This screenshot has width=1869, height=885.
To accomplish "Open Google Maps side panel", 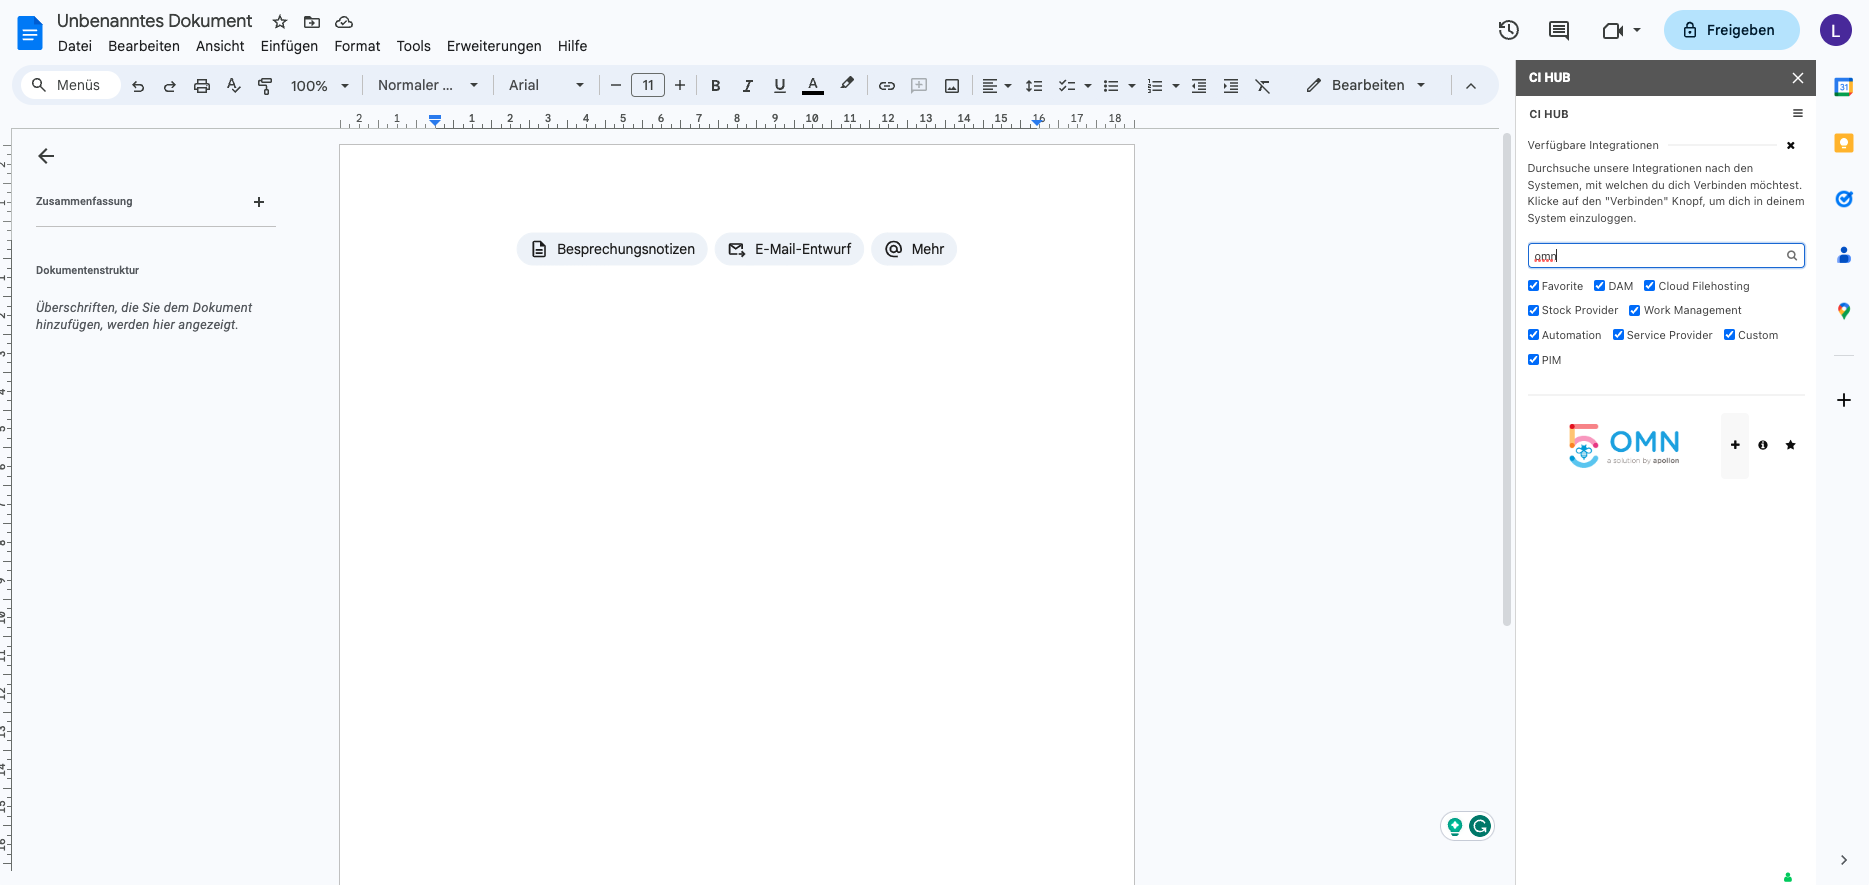I will tap(1844, 311).
